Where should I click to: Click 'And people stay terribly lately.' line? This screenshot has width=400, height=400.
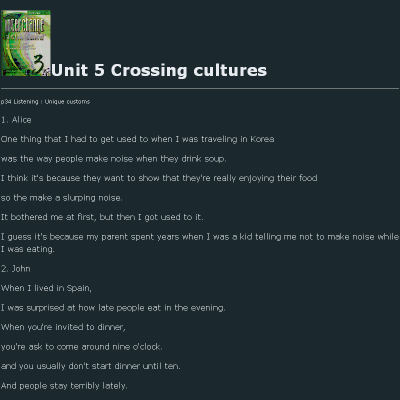[x=64, y=386]
